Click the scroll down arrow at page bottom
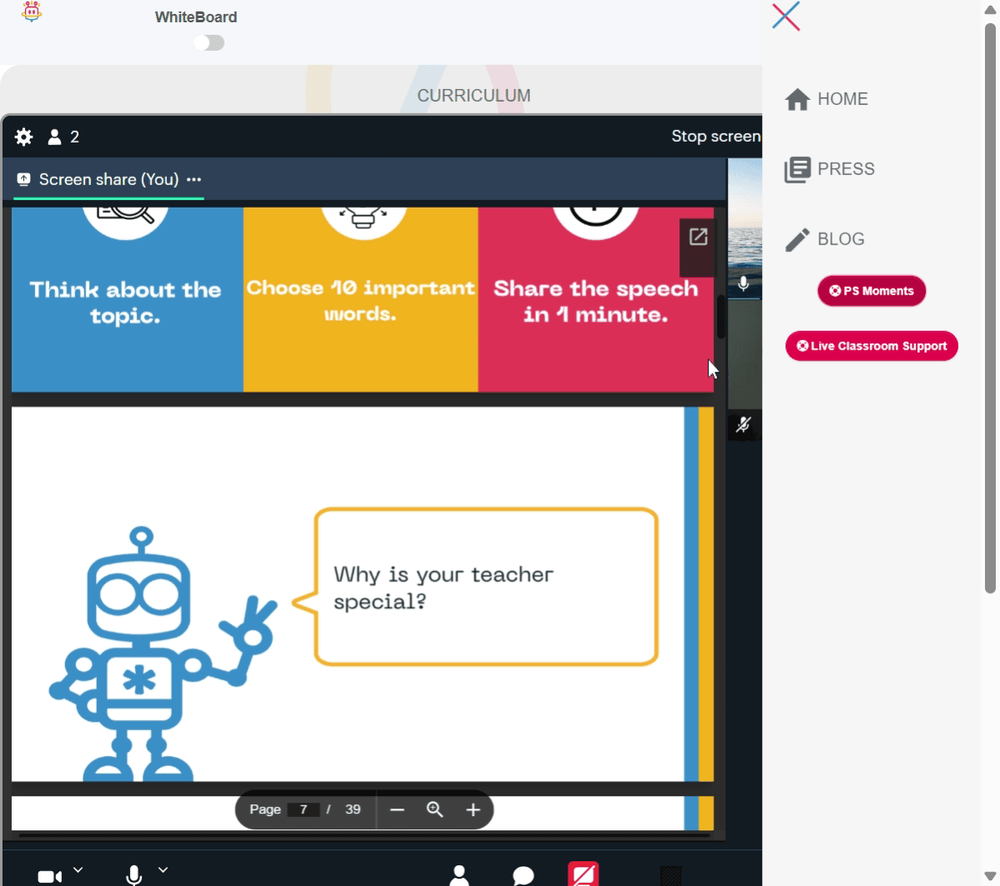The image size is (1000, 886). pos(990,876)
